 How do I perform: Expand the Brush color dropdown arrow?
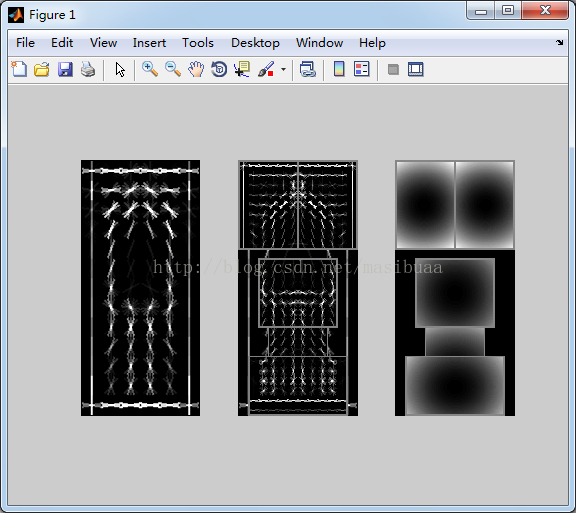tap(283, 69)
